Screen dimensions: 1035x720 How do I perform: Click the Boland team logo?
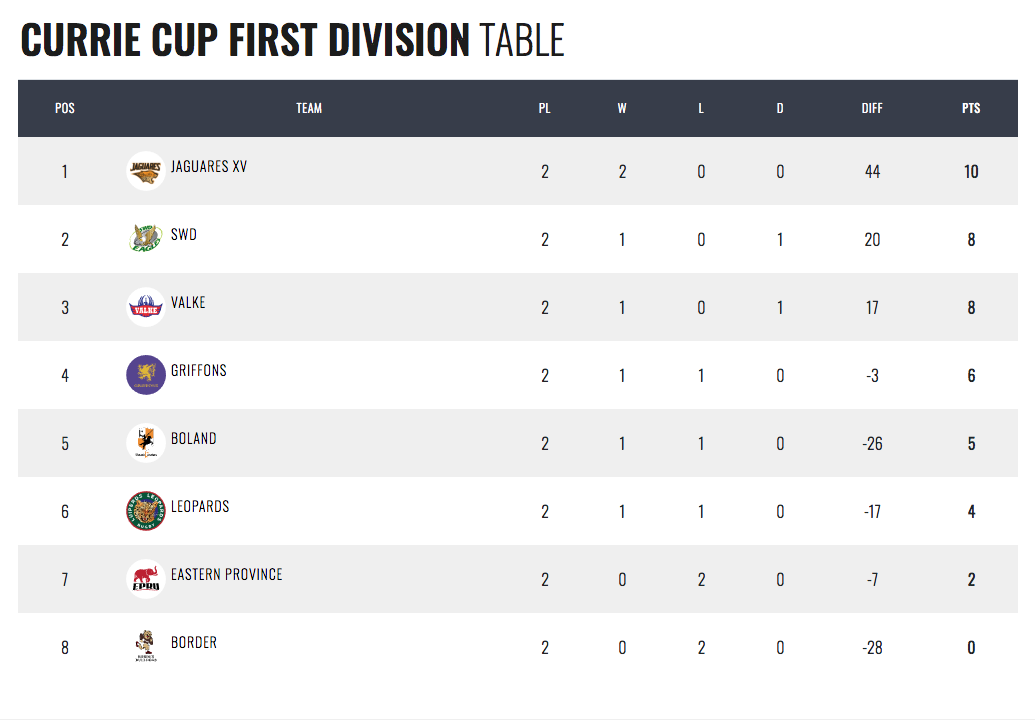145,443
